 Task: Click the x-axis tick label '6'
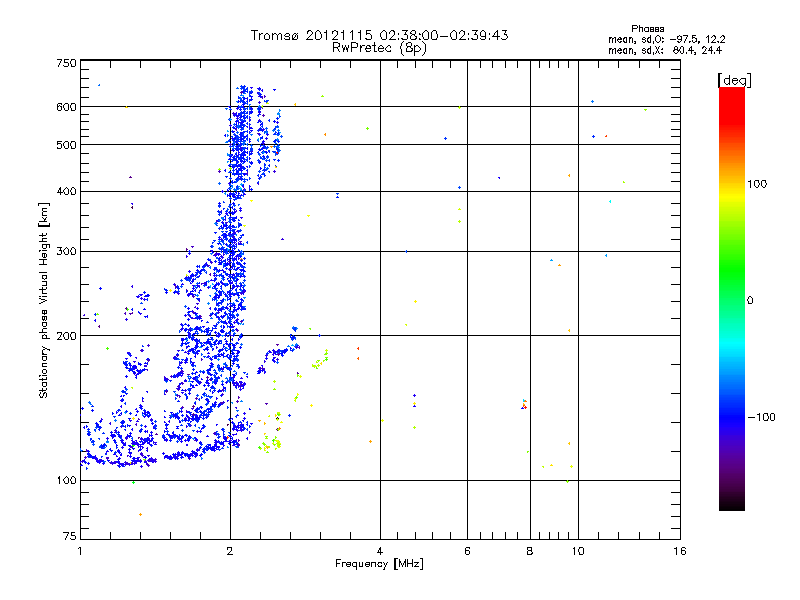467,551
